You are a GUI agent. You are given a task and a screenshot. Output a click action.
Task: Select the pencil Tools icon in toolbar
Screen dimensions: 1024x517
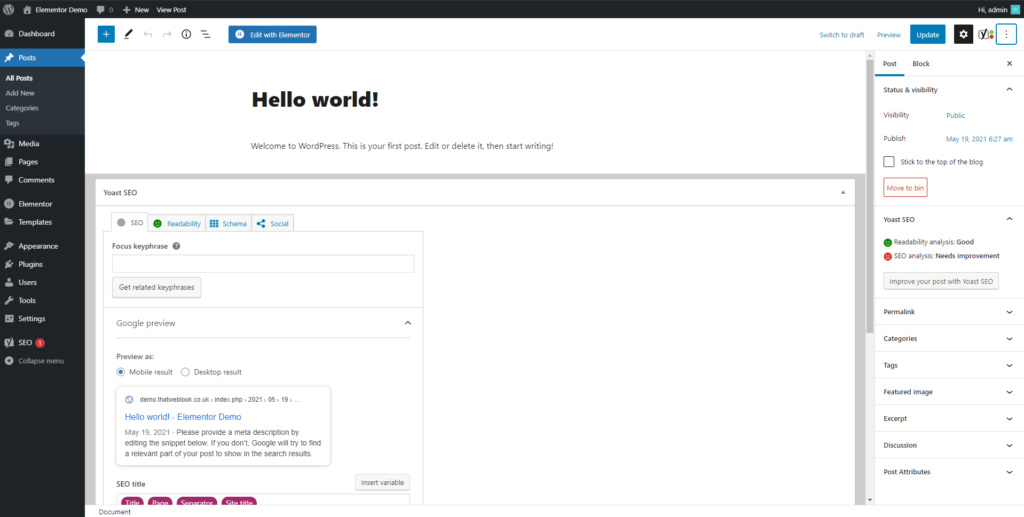[128, 34]
